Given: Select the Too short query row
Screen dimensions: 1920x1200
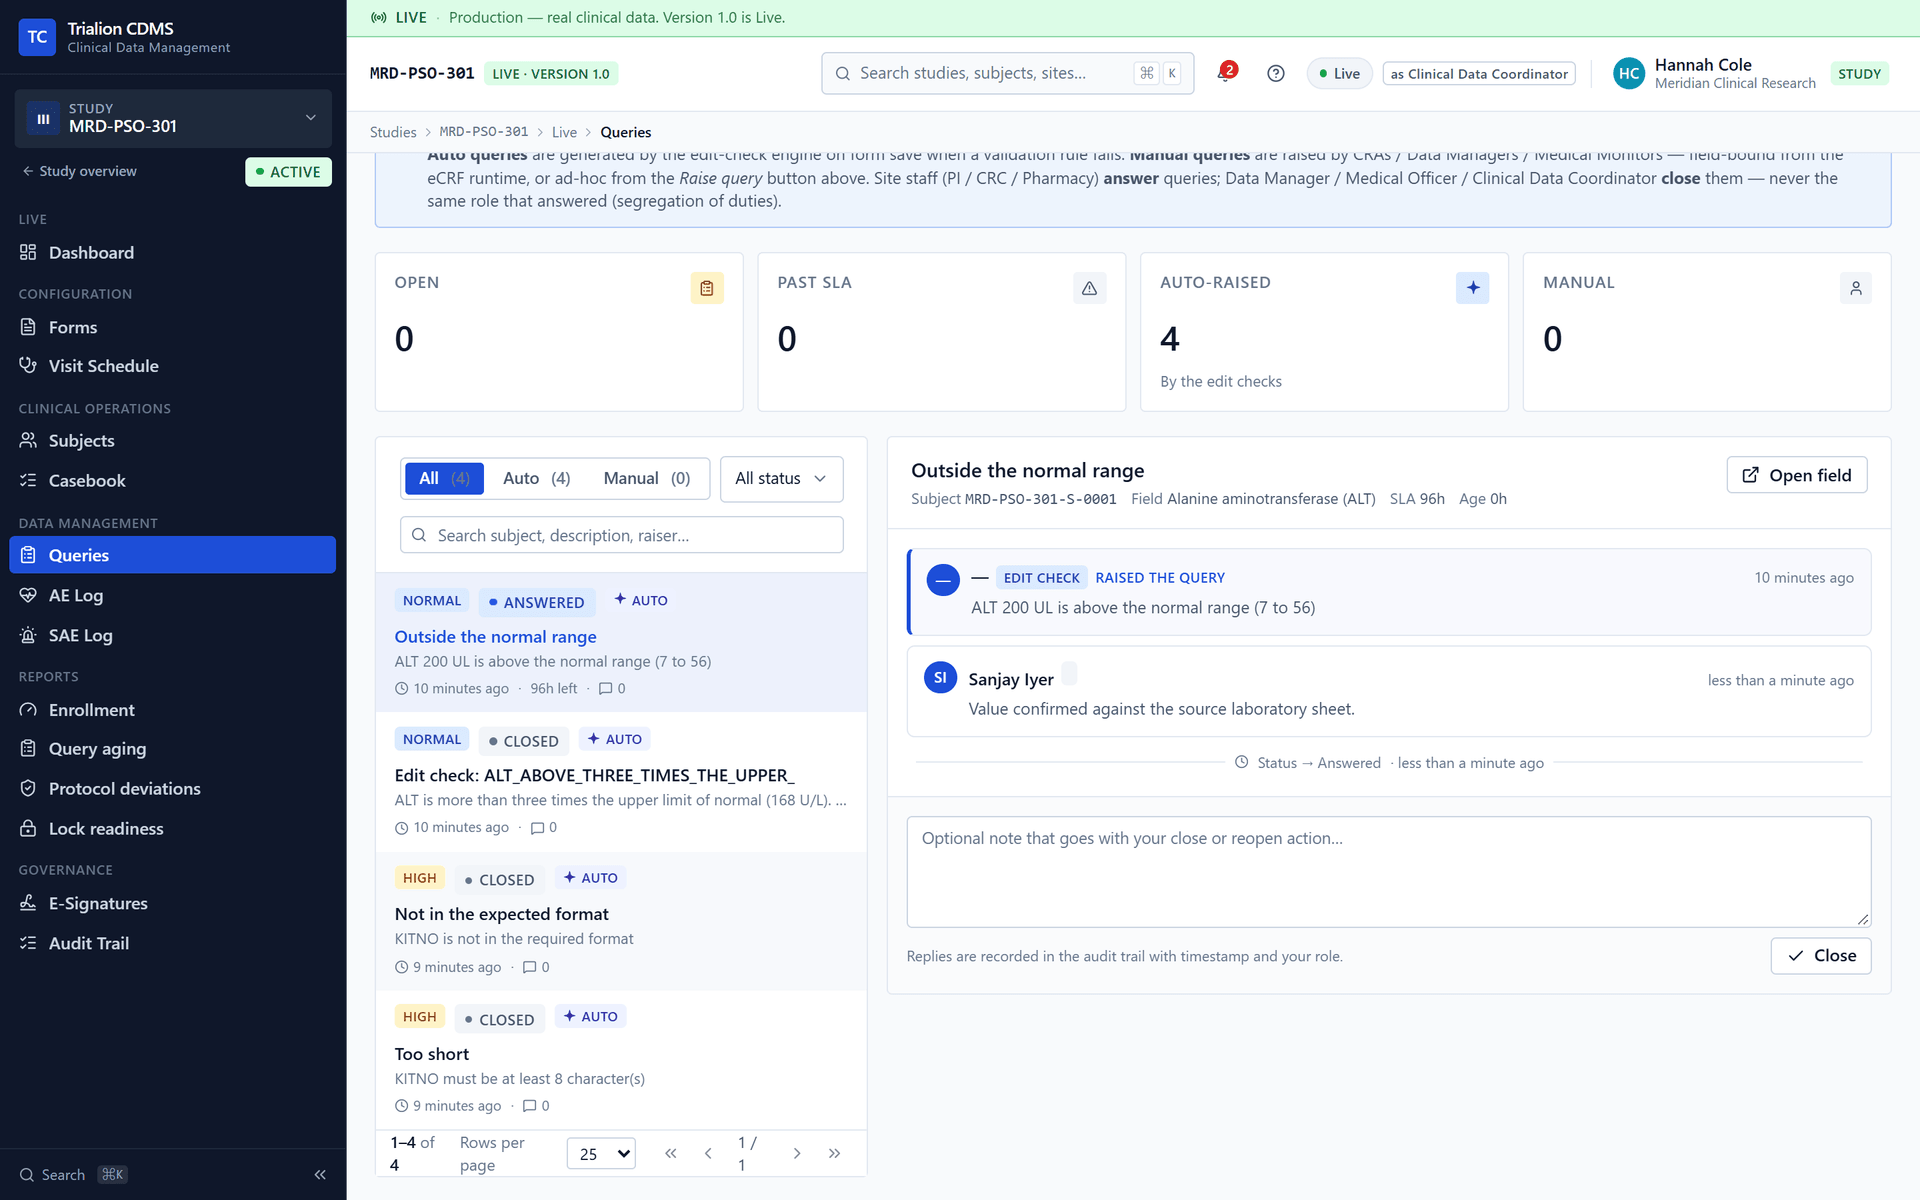Looking at the screenshot, I should click(621, 1060).
